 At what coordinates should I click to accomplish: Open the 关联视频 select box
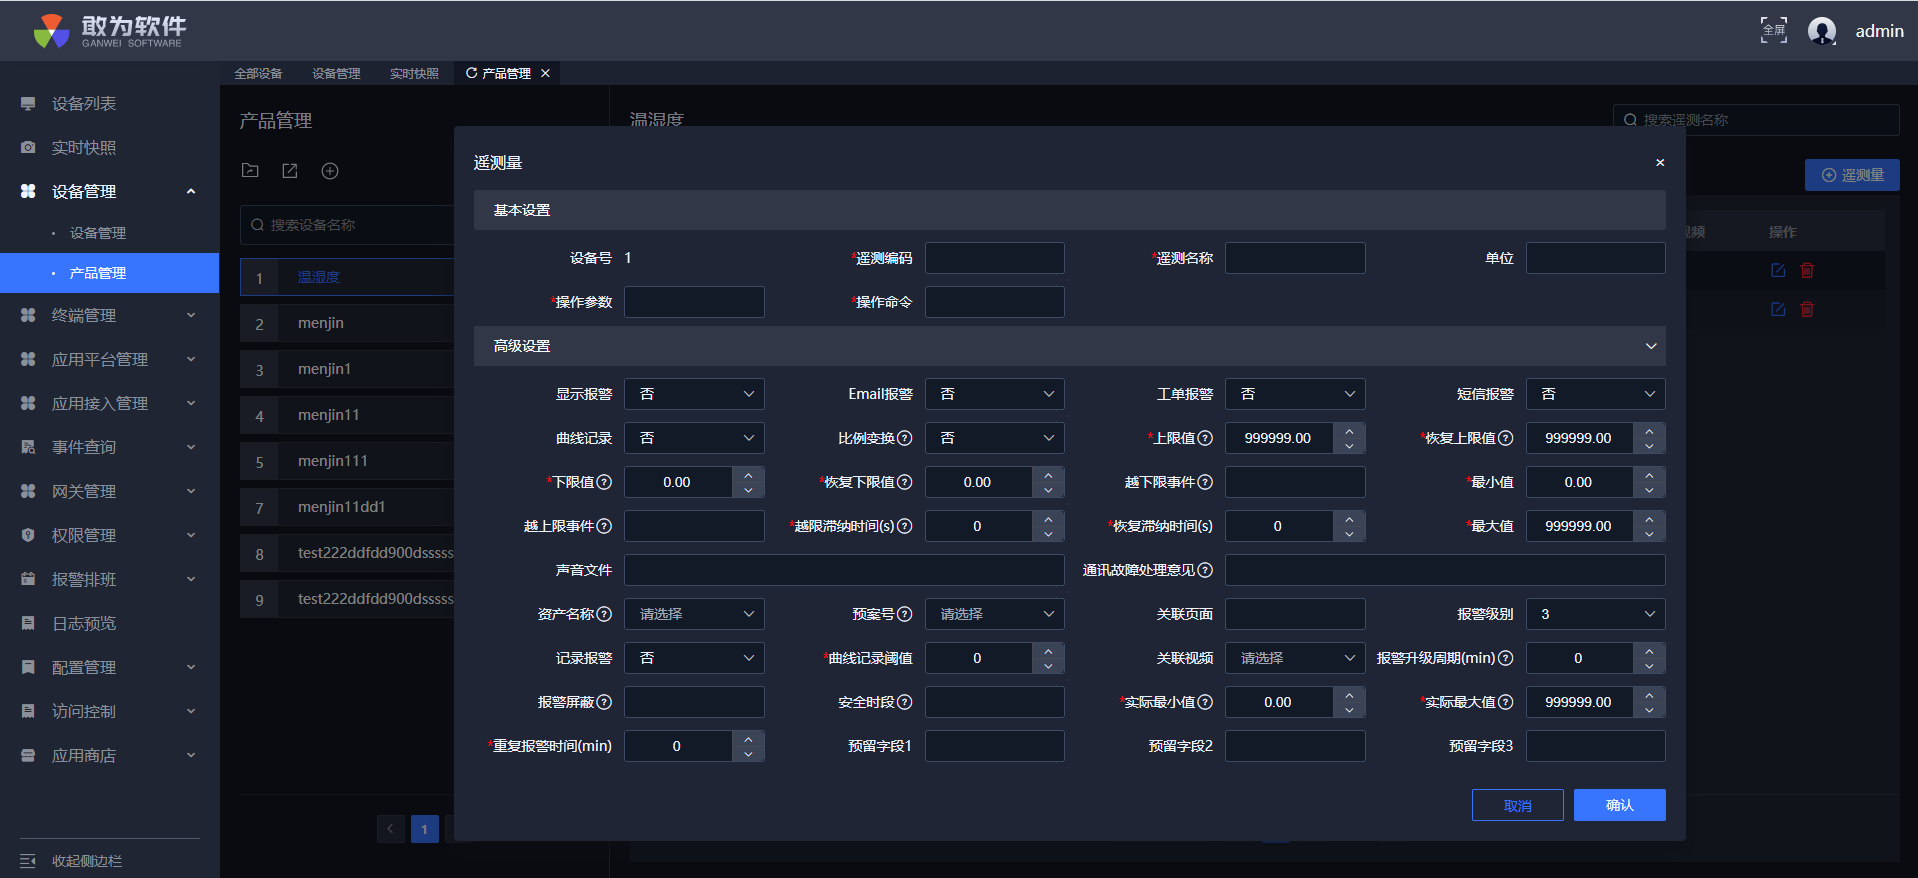[1295, 658]
